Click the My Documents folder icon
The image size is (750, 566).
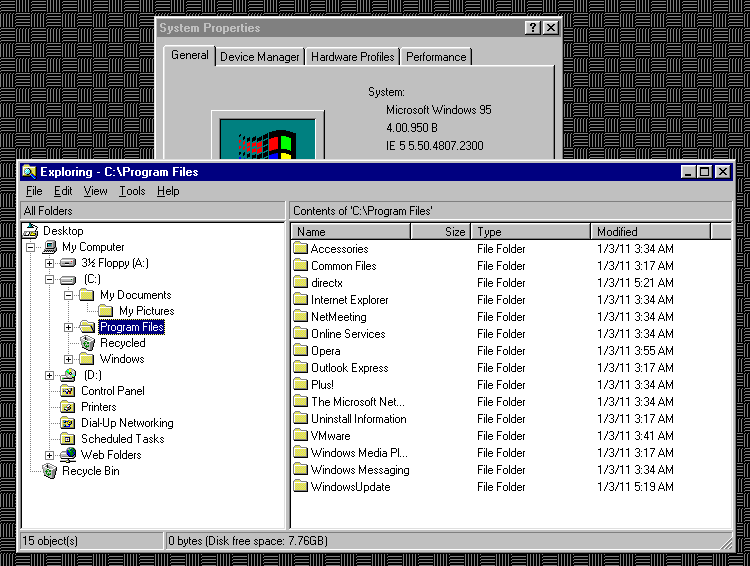pyautogui.click(x=87, y=295)
